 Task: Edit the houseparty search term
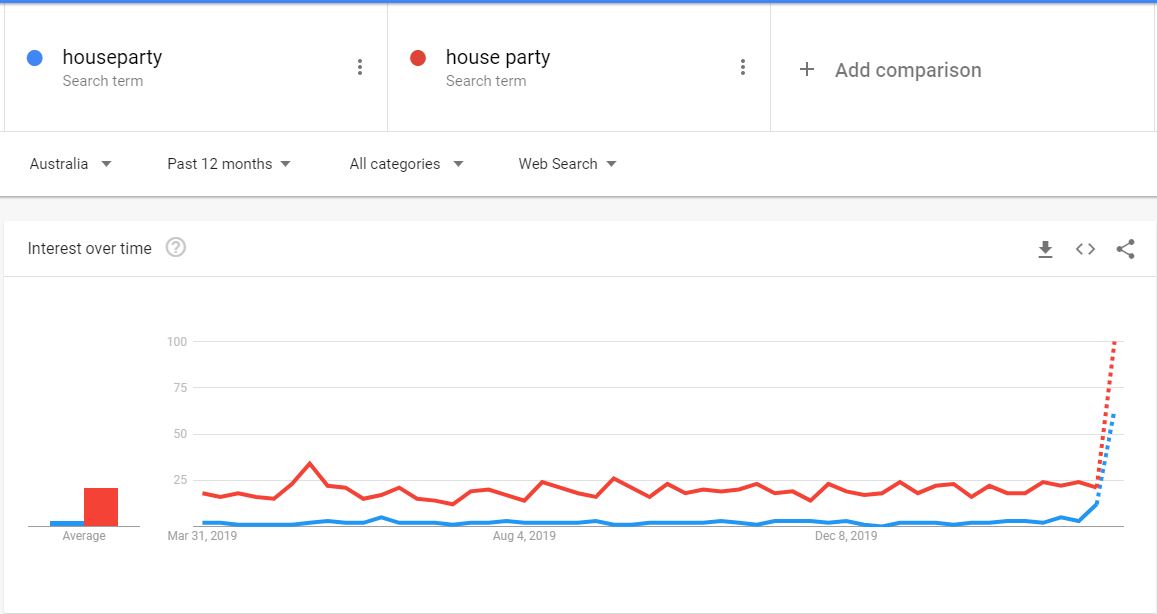coord(112,58)
